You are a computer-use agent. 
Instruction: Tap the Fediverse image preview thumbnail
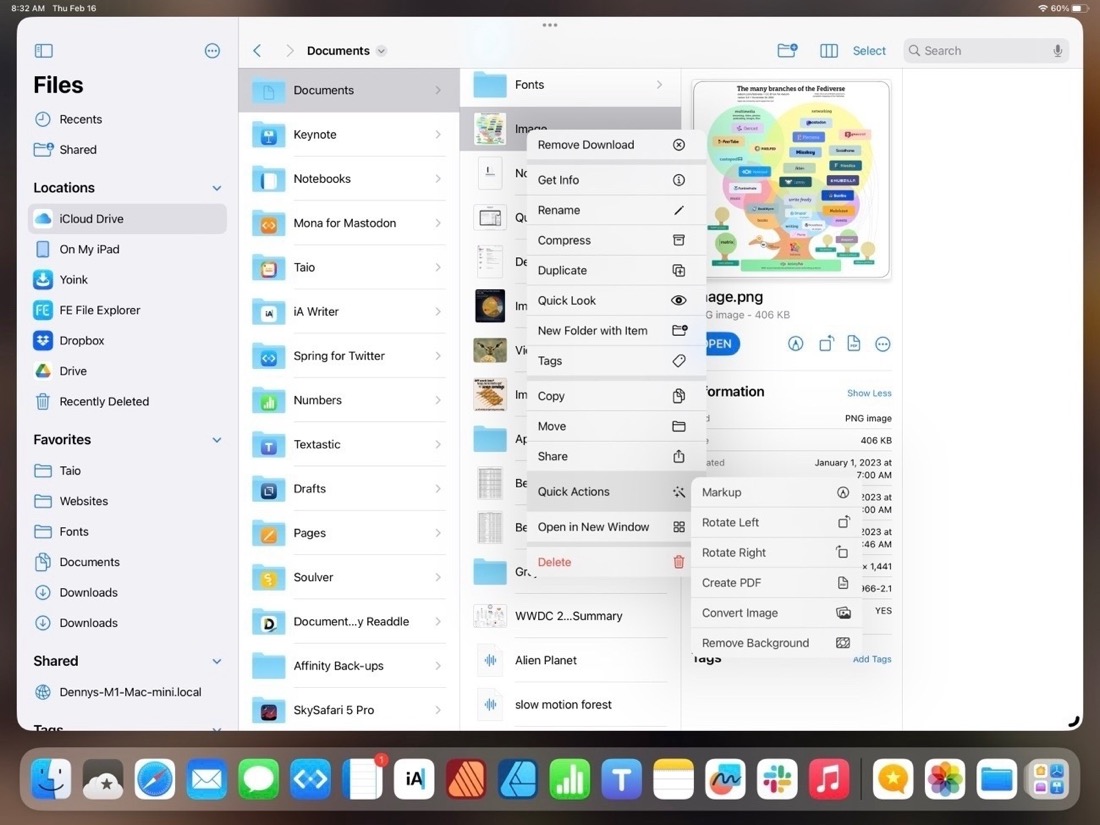point(791,178)
